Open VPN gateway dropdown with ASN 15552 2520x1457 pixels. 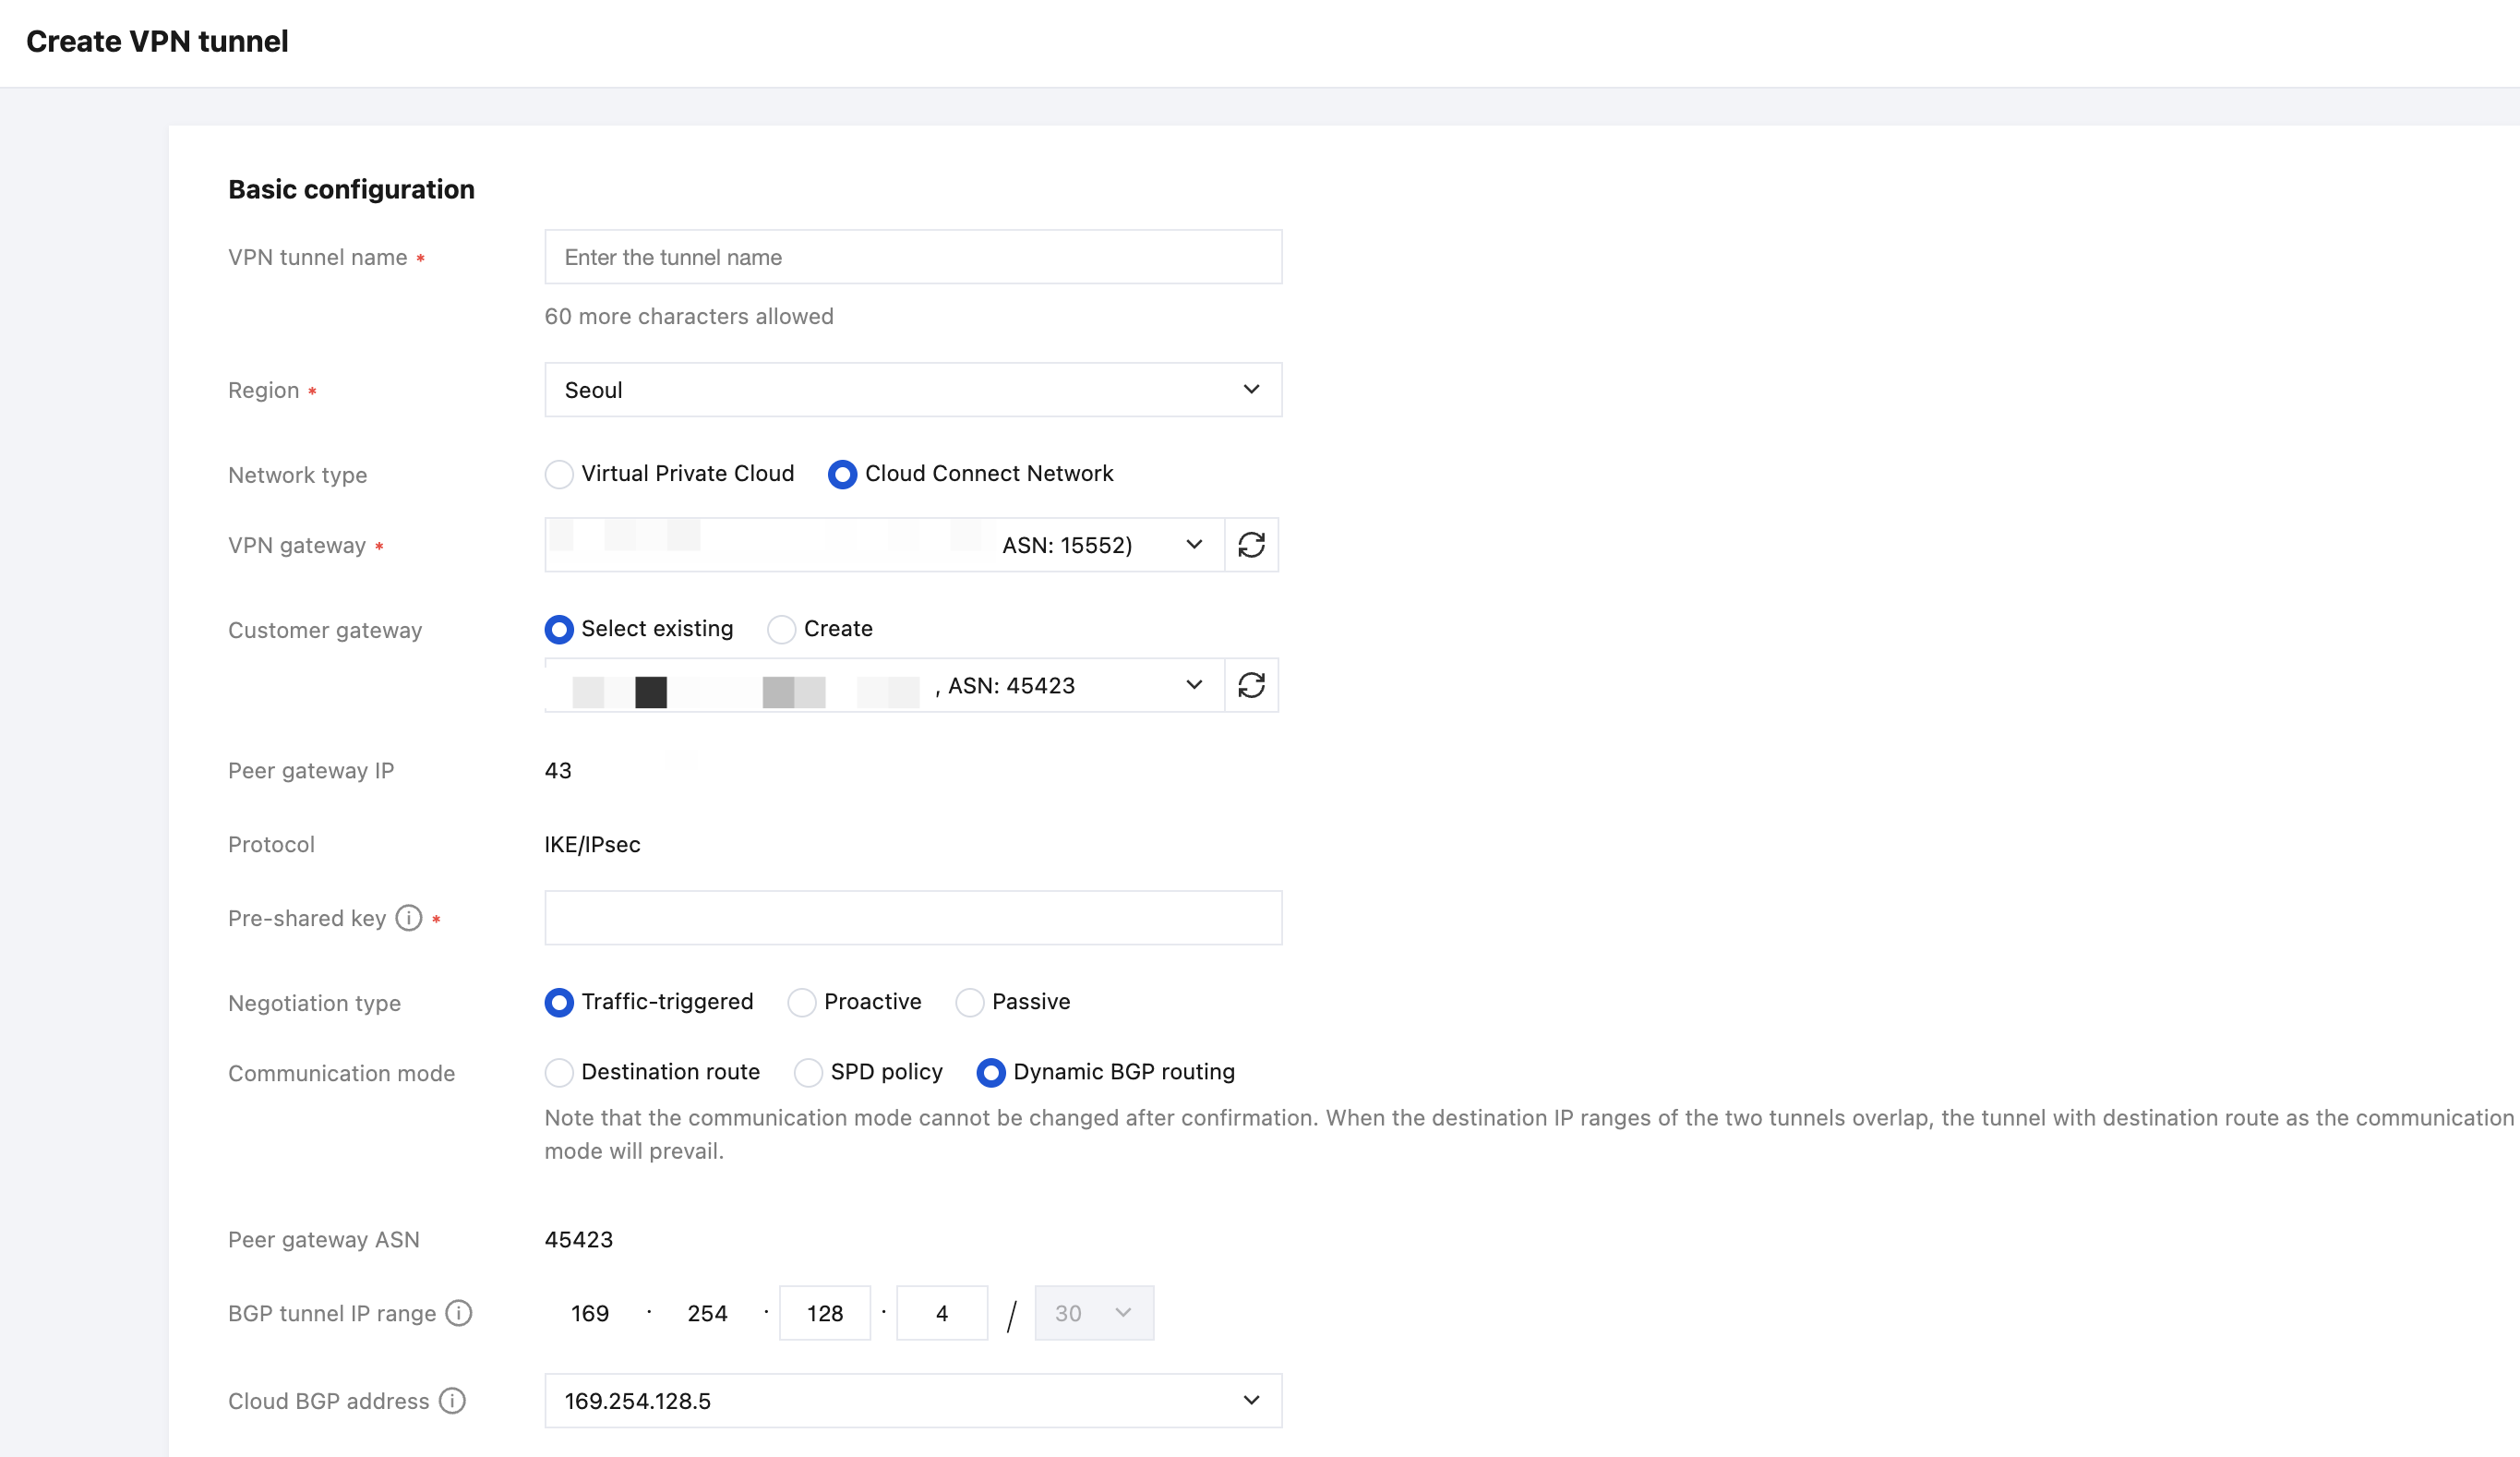pos(885,545)
